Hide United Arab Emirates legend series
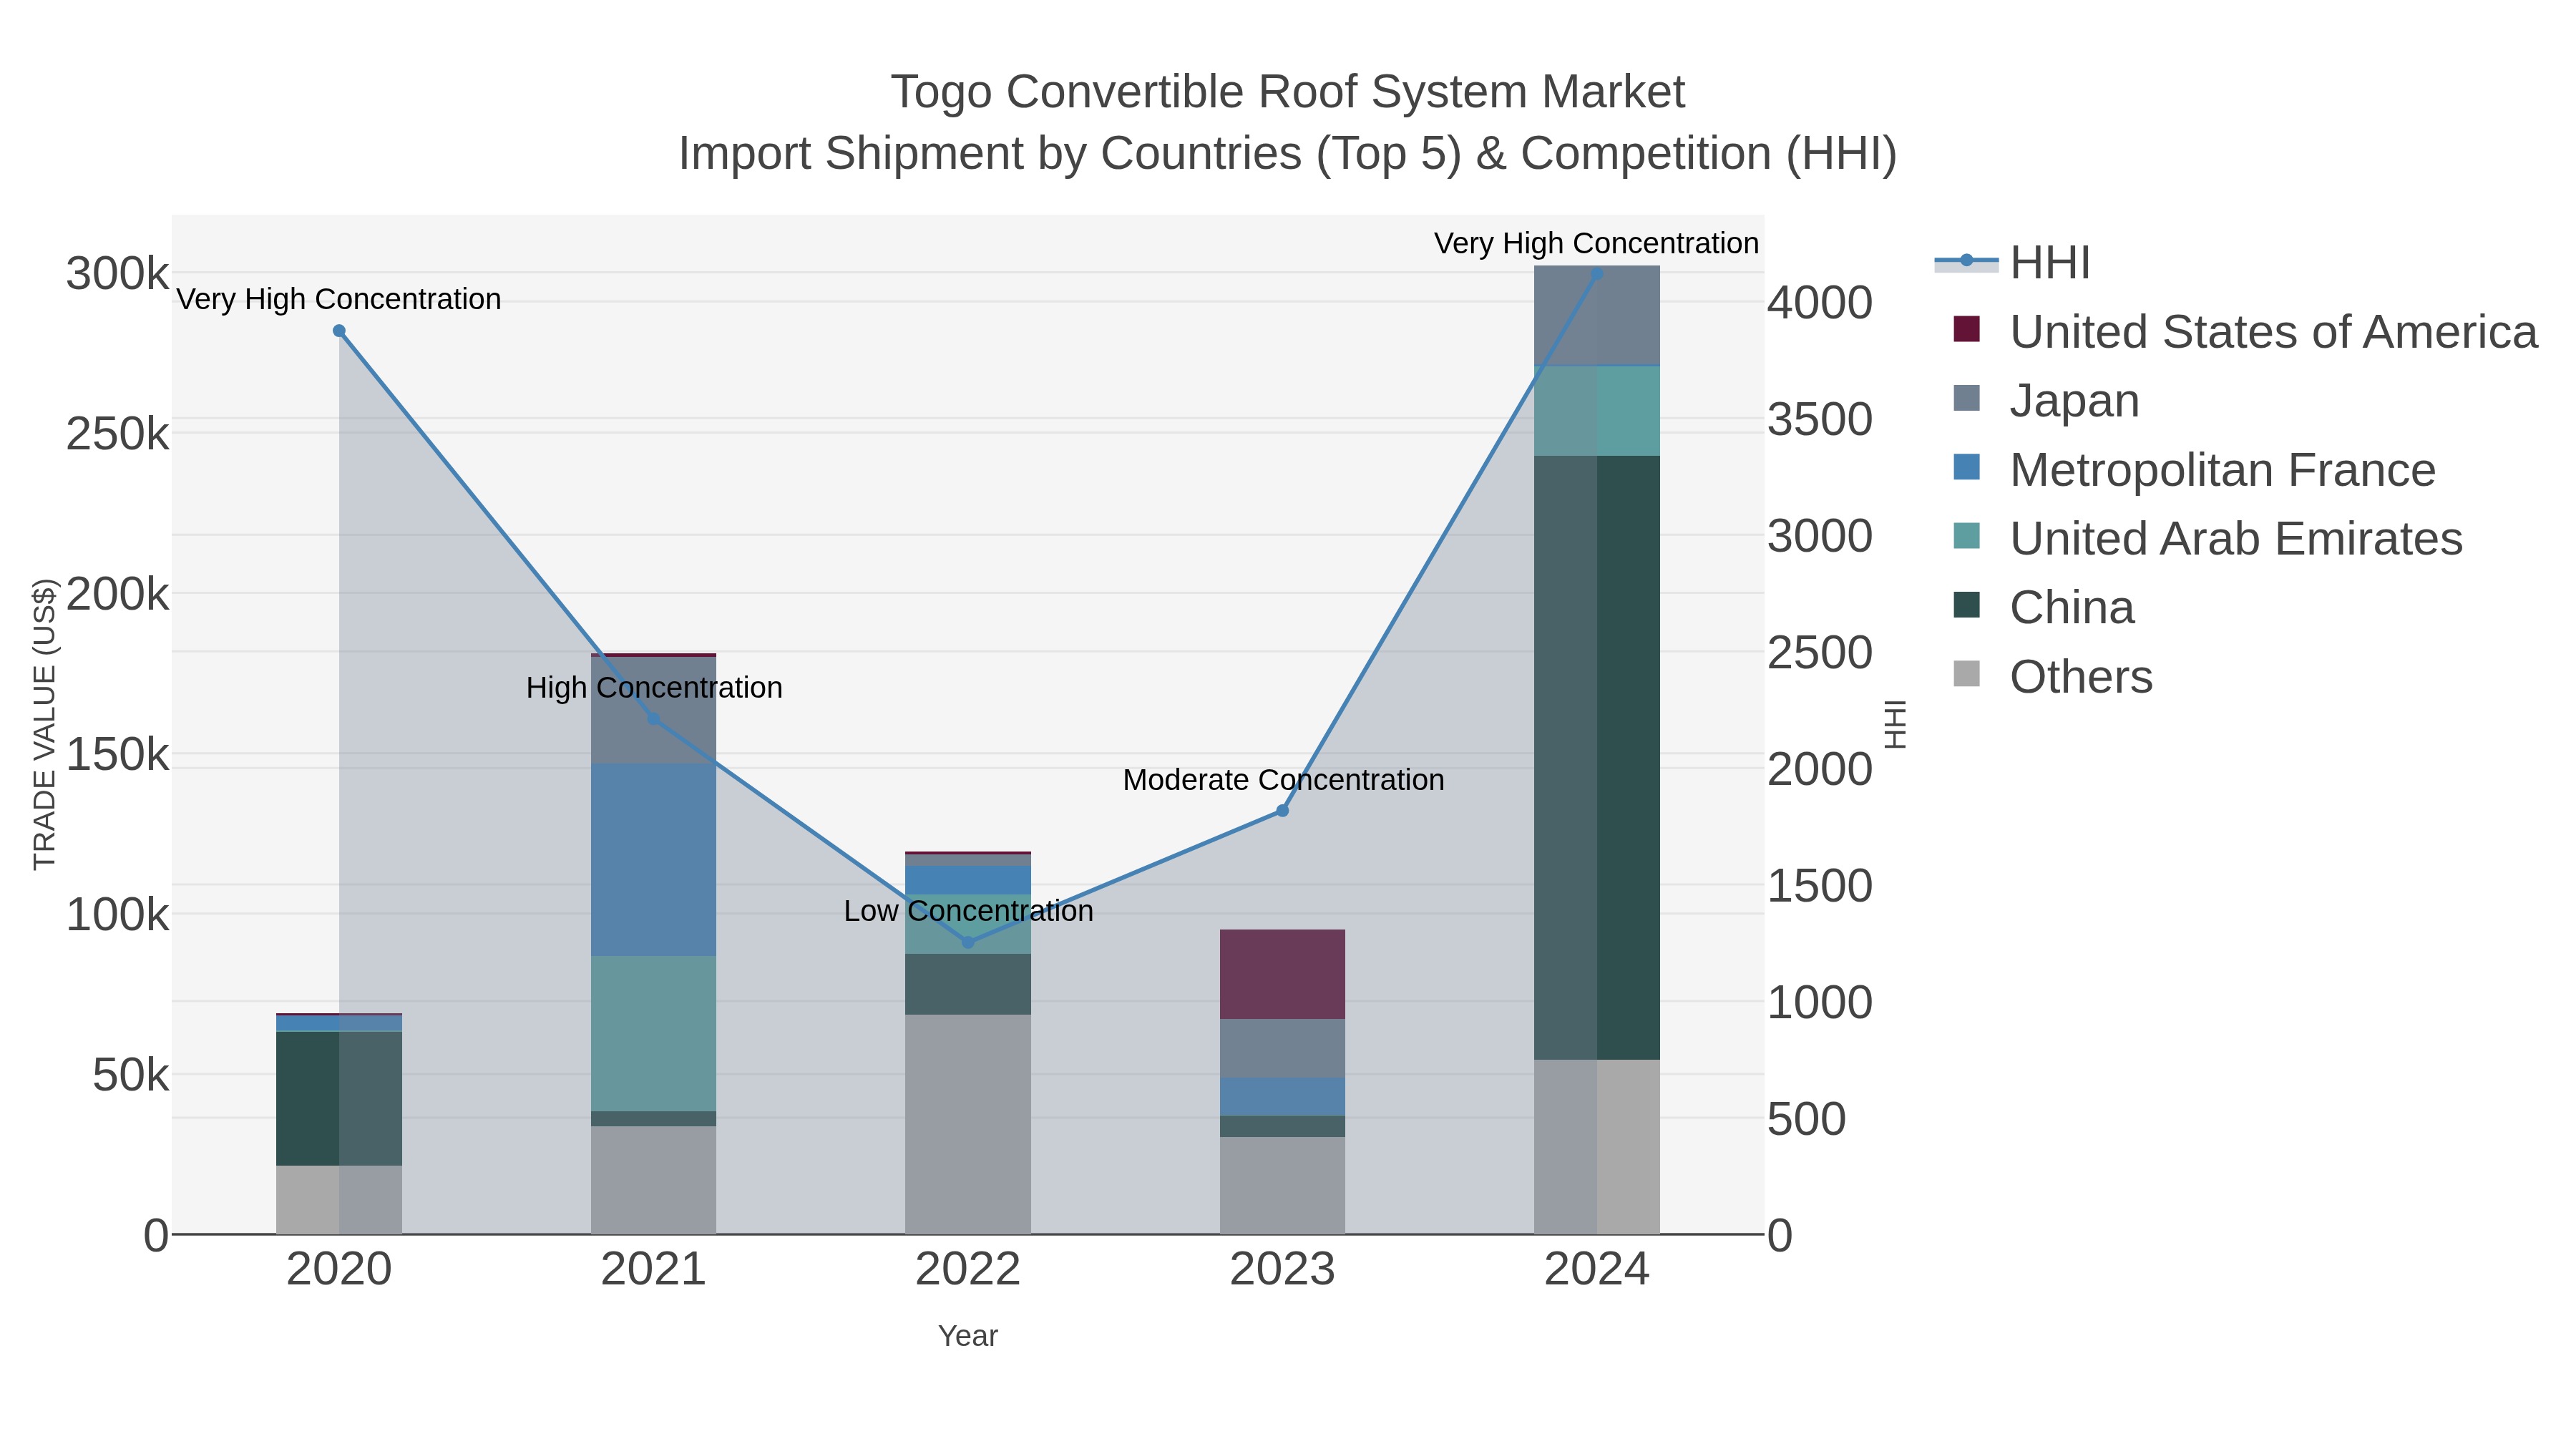Viewport: 2576px width, 1449px height. point(2207,538)
